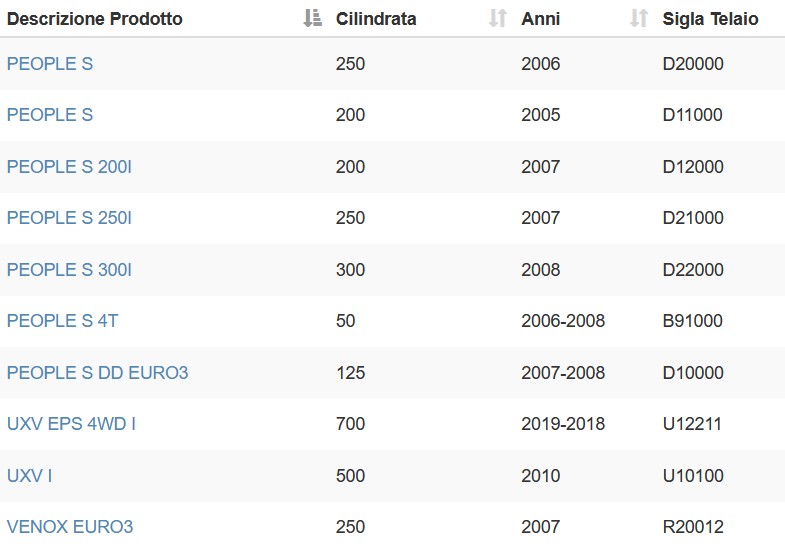
Task: Select the R20012 frame code cell
Action: click(x=693, y=527)
